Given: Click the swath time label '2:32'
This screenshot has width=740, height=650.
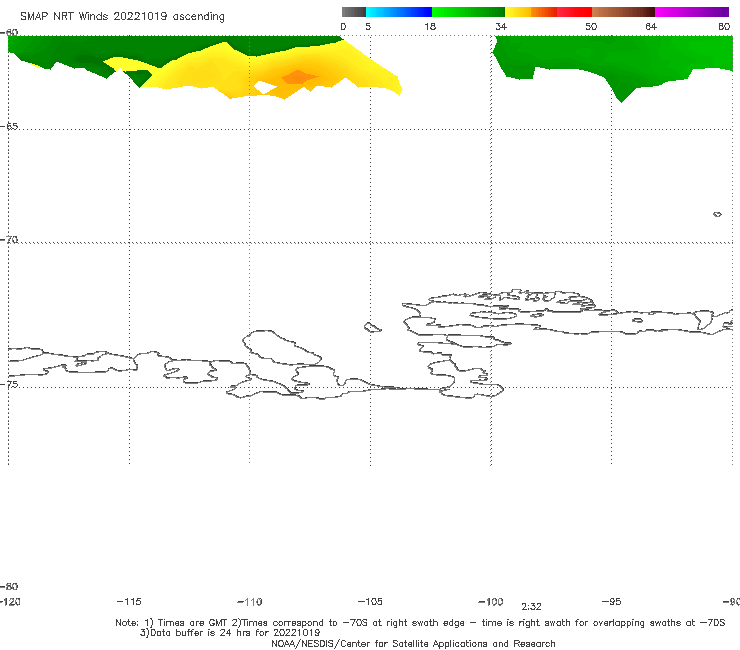Looking at the screenshot, I should click(x=531, y=607).
